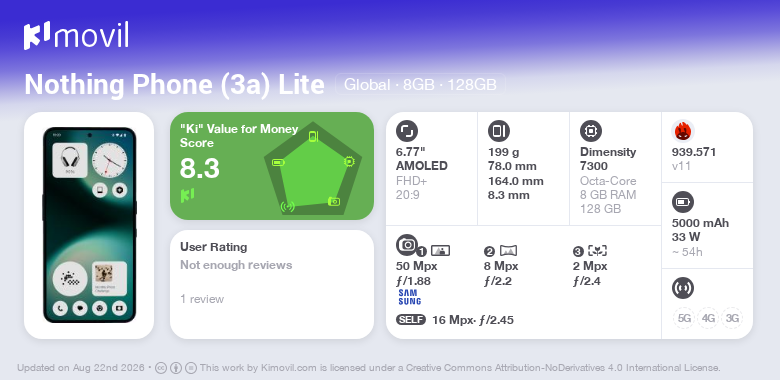Viewport: 780px width, 380px height.
Task: Click the phone dimensions icon
Action: pos(498,131)
